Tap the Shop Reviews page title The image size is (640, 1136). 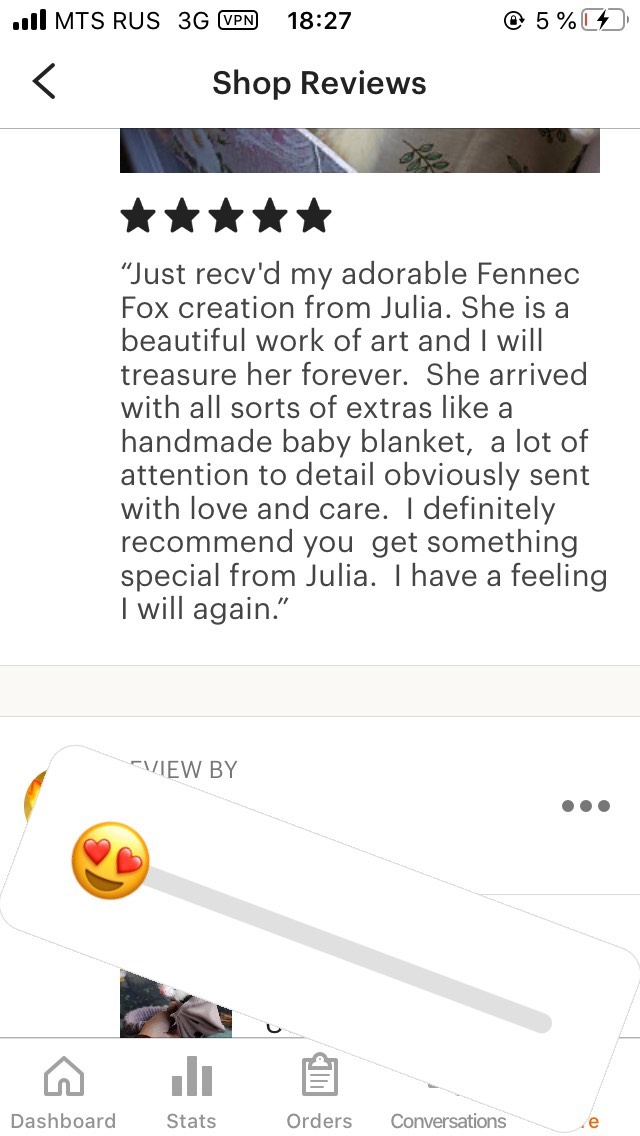319,83
